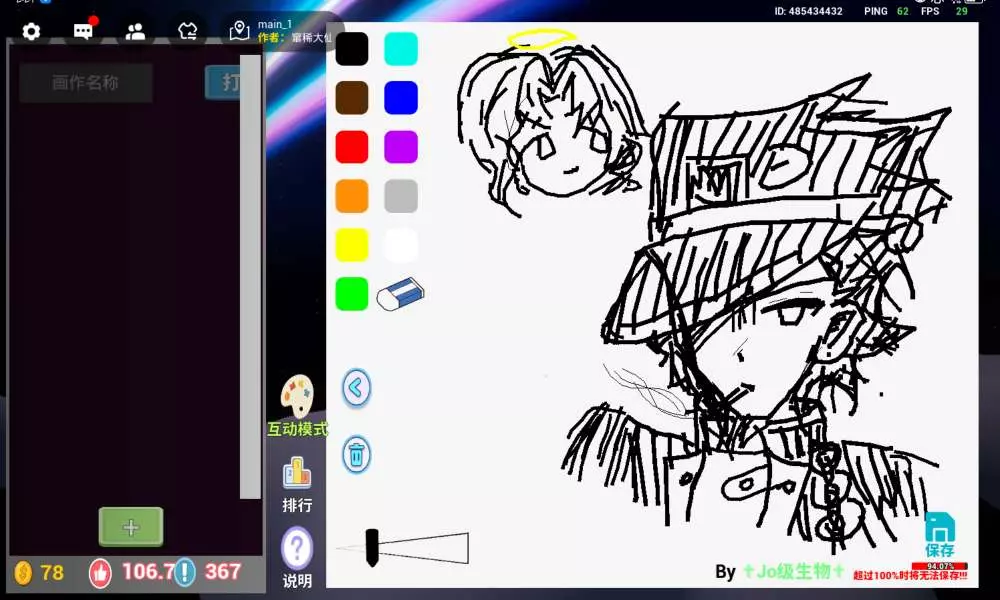
Task: Click the FPS 29 indicator
Action: [x=944, y=11]
